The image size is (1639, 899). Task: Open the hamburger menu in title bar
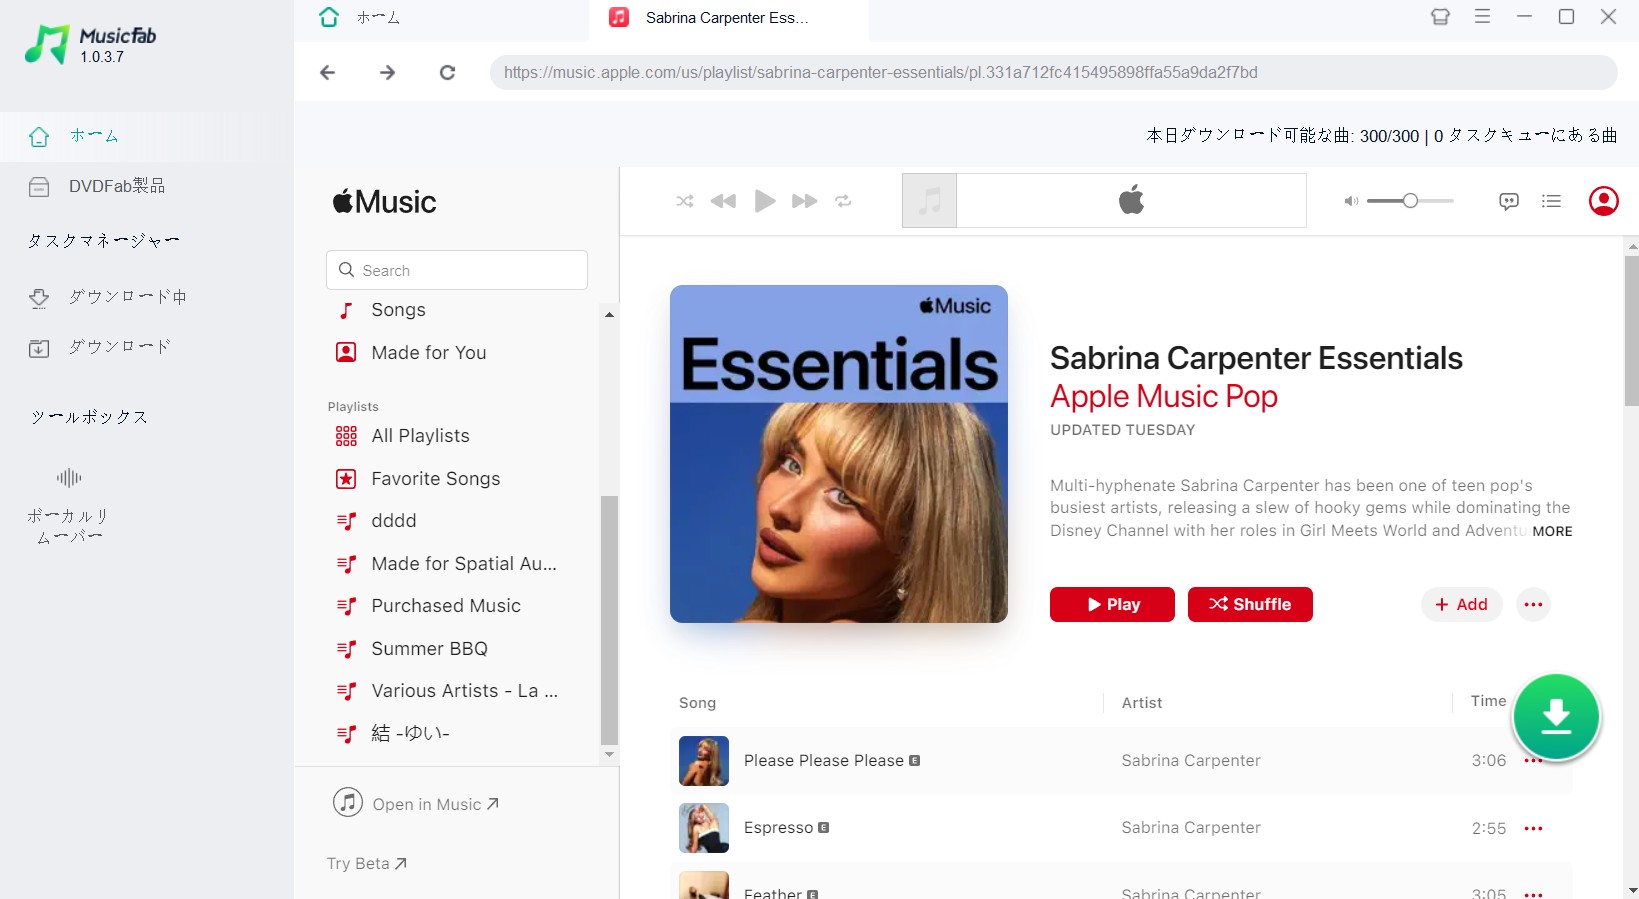[1482, 16]
